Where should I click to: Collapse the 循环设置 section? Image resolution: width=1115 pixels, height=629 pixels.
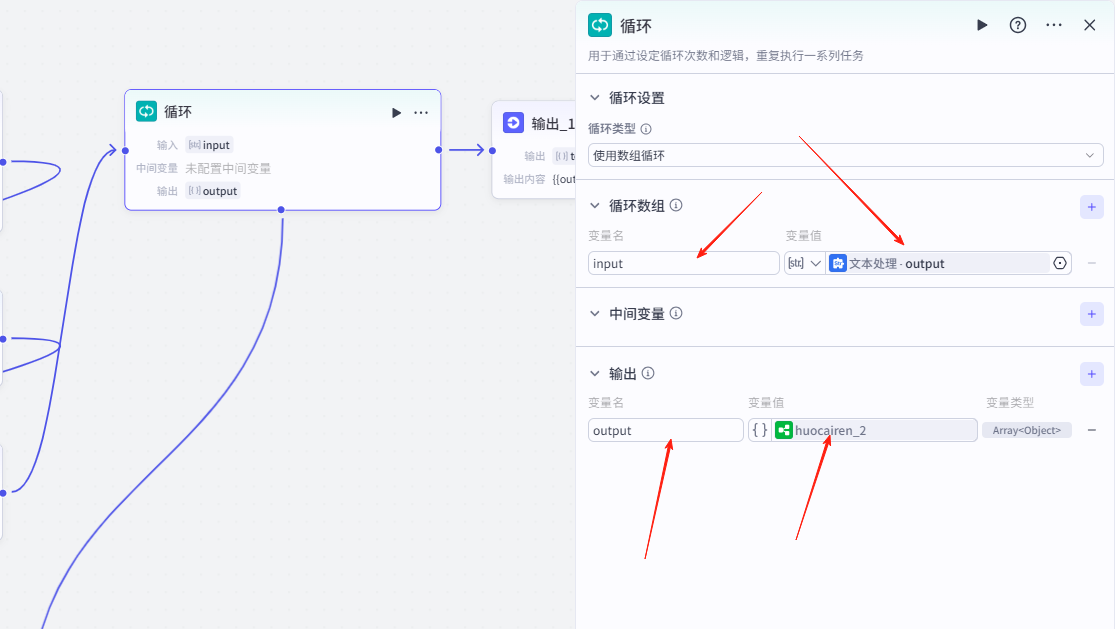(595, 98)
